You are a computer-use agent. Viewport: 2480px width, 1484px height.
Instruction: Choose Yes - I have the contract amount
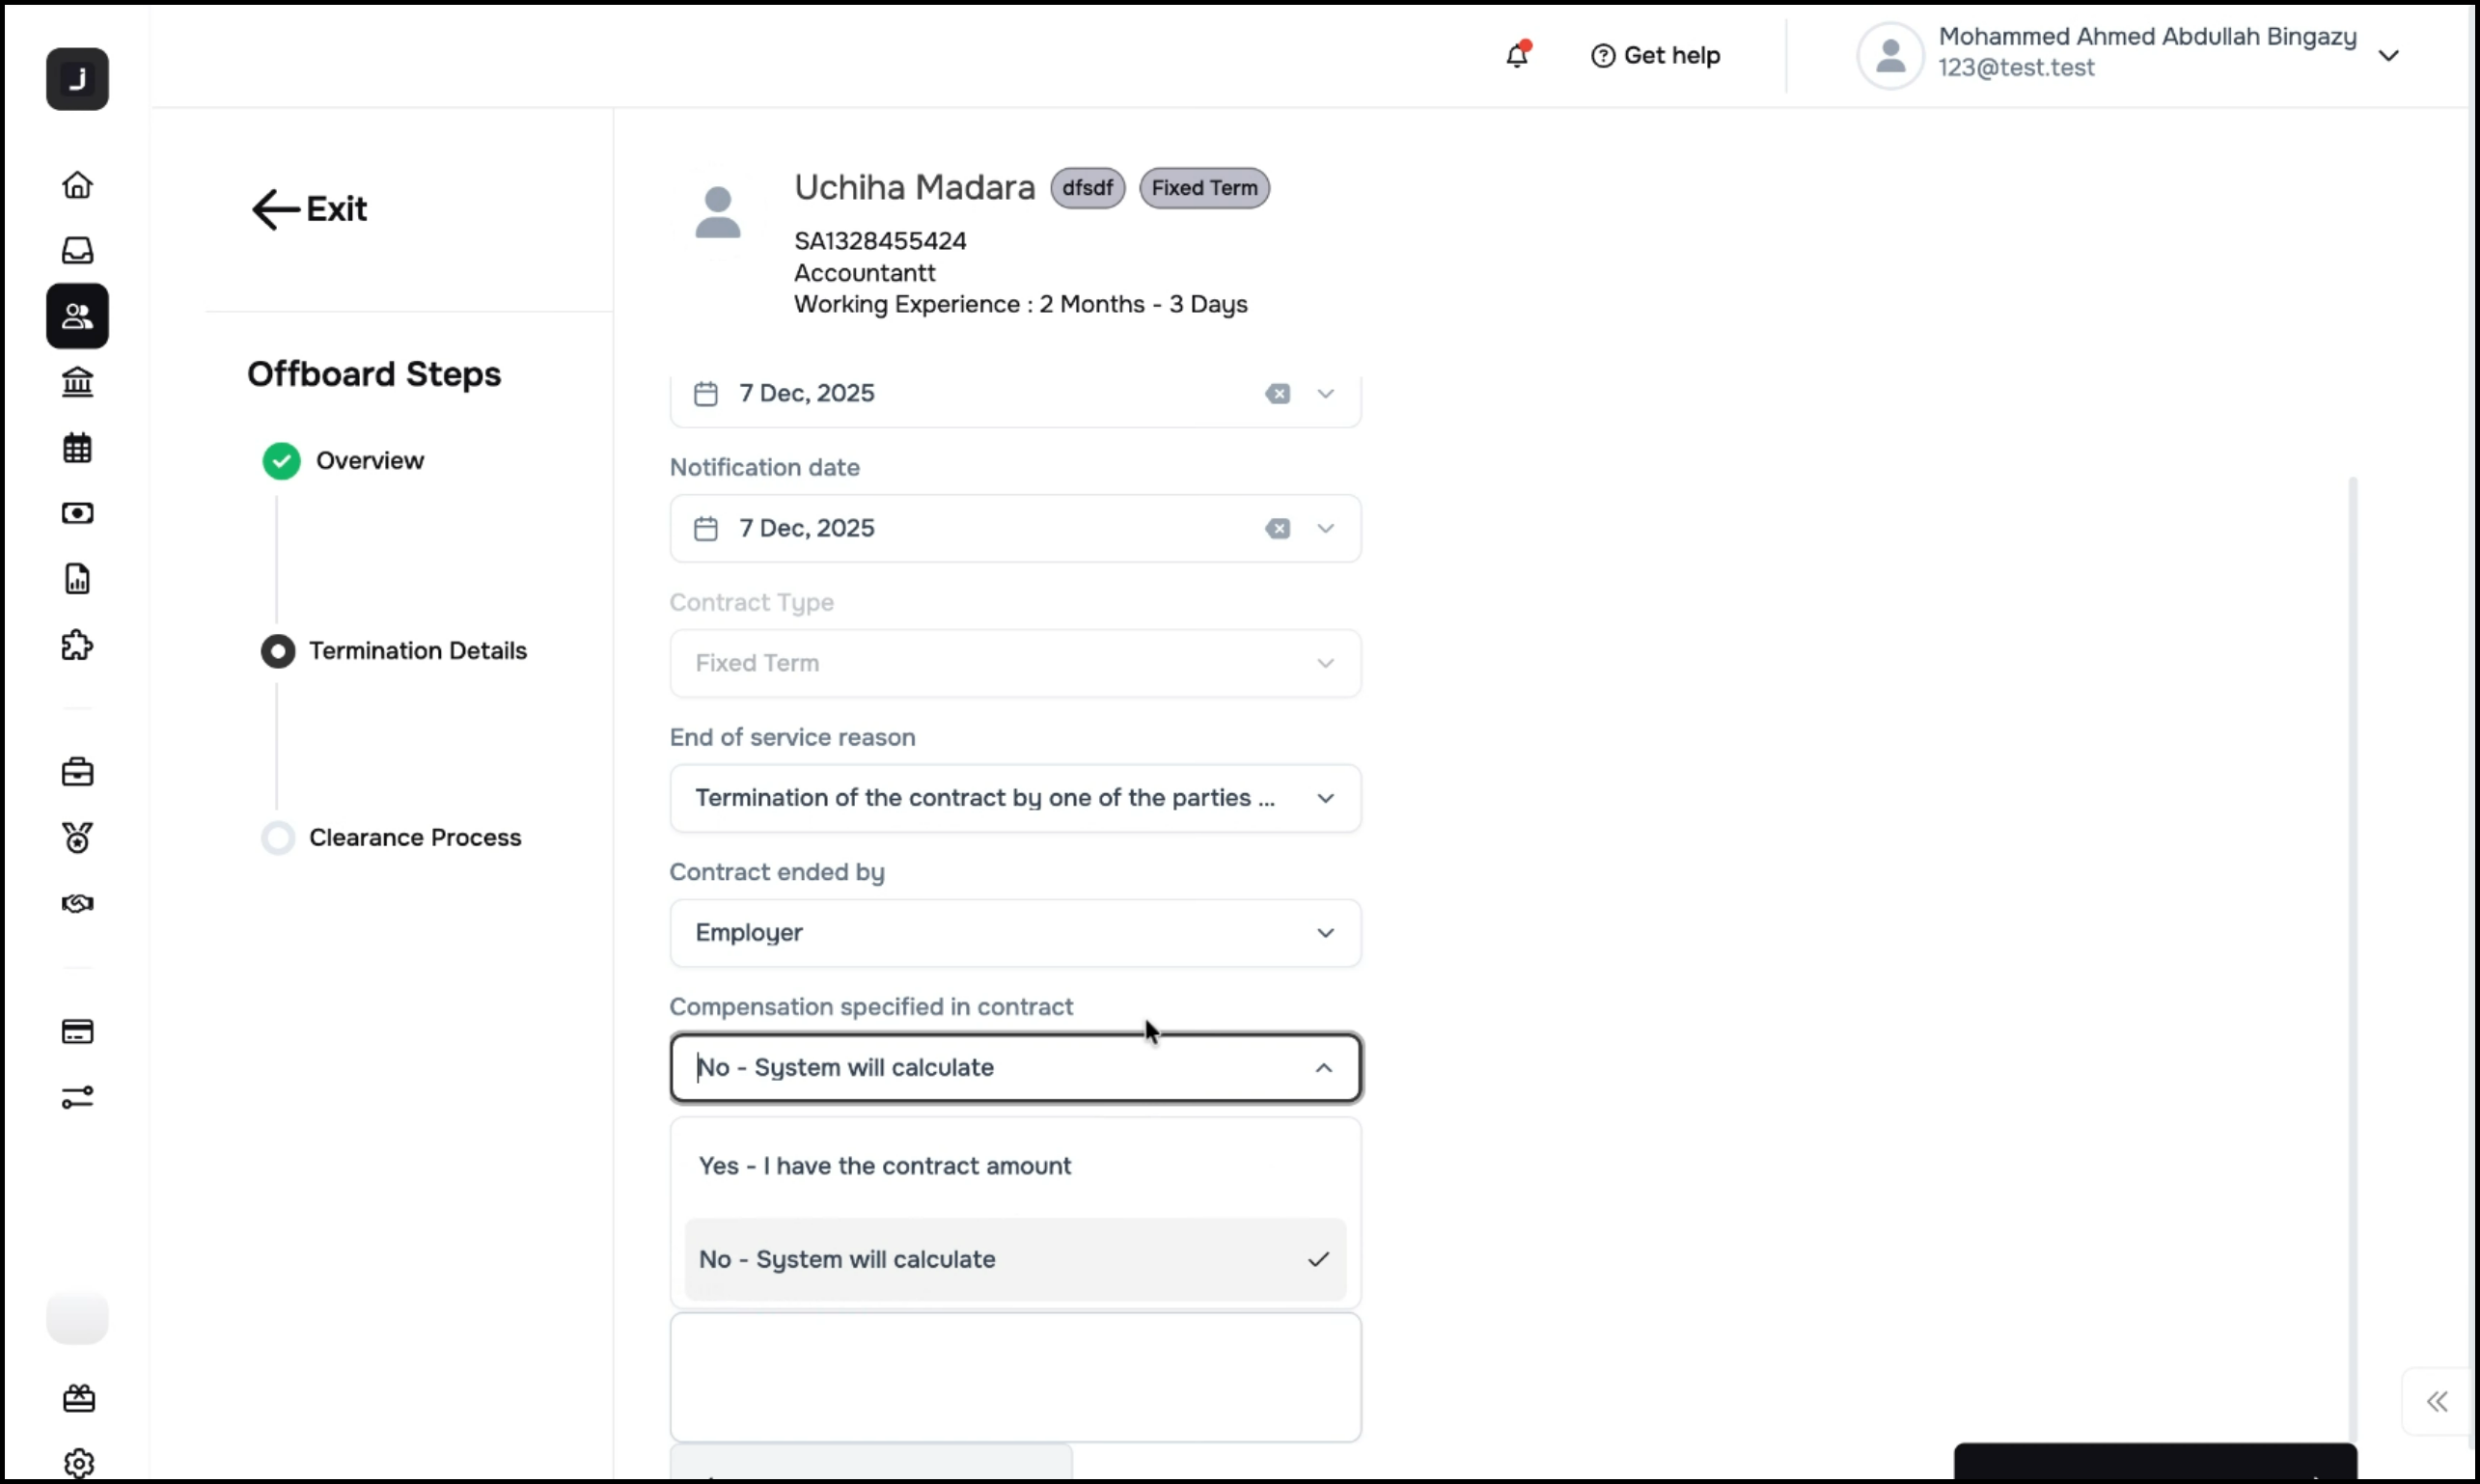click(x=884, y=1166)
